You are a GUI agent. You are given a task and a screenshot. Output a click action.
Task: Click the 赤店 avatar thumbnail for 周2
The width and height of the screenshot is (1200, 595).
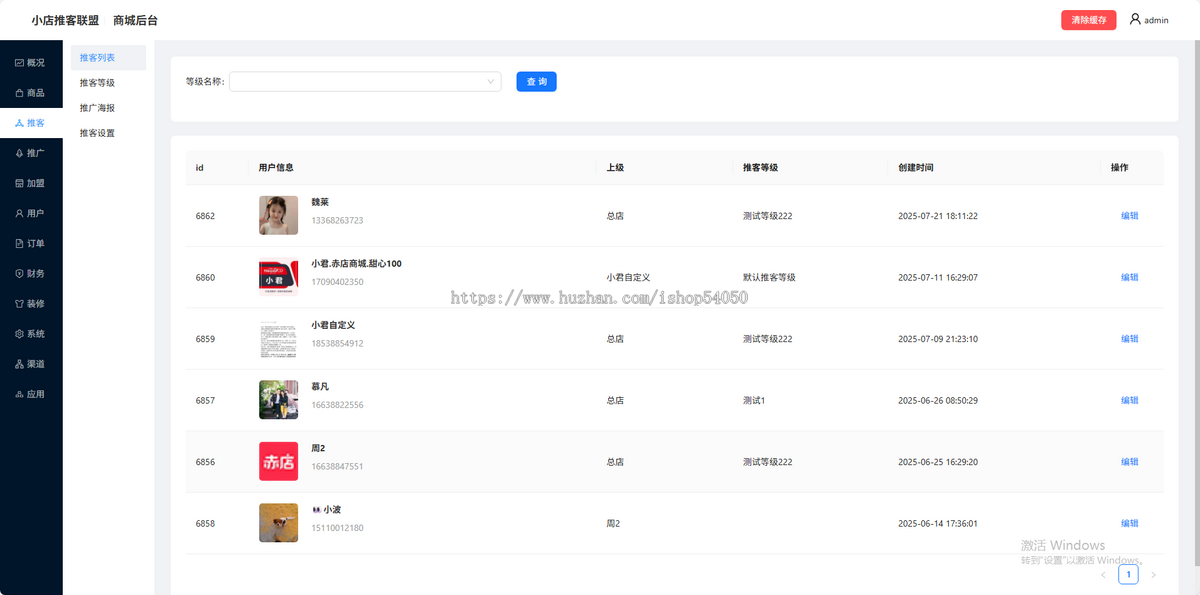point(278,462)
